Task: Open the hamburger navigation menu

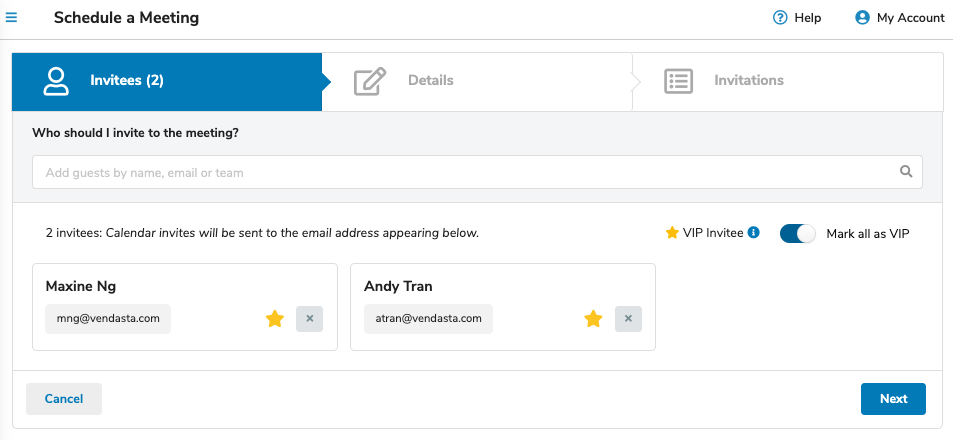Action: (x=11, y=17)
